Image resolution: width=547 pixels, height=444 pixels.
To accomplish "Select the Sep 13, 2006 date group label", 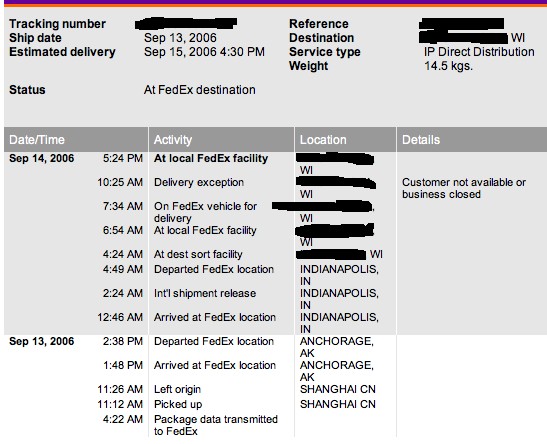I will [x=42, y=341].
